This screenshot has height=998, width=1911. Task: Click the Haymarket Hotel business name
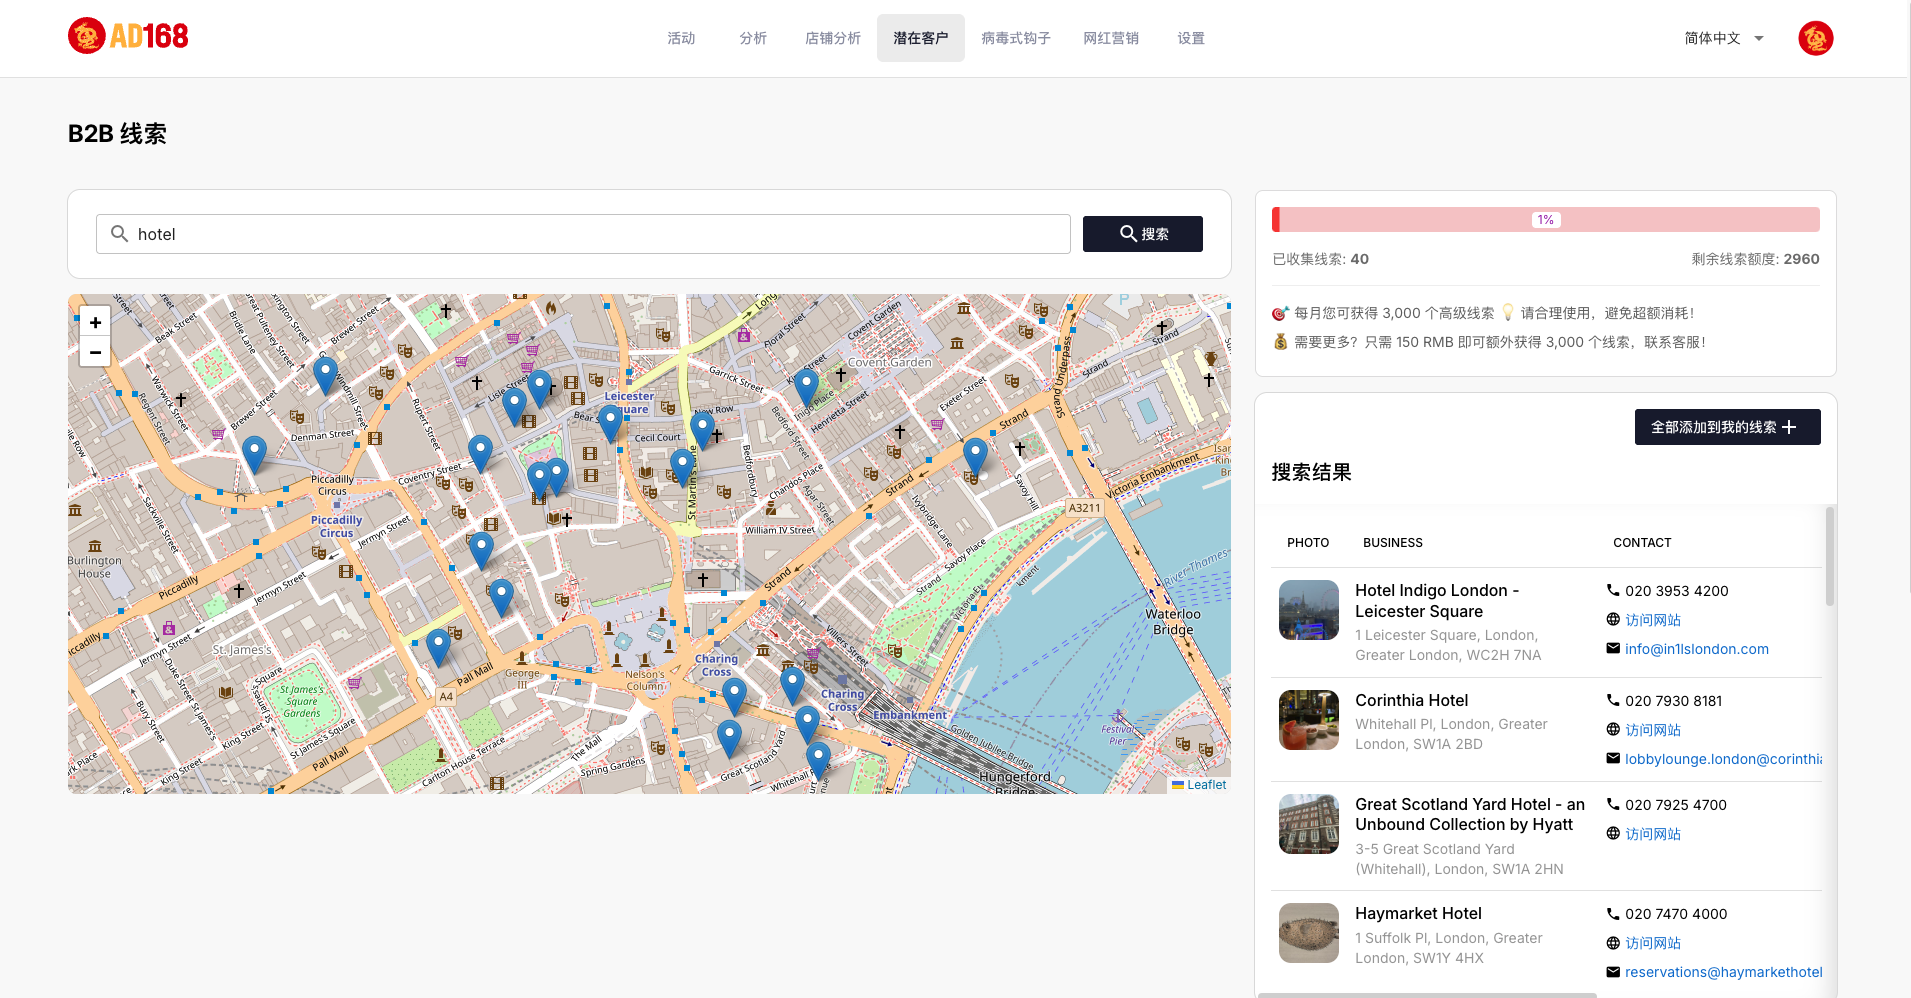[x=1418, y=913]
